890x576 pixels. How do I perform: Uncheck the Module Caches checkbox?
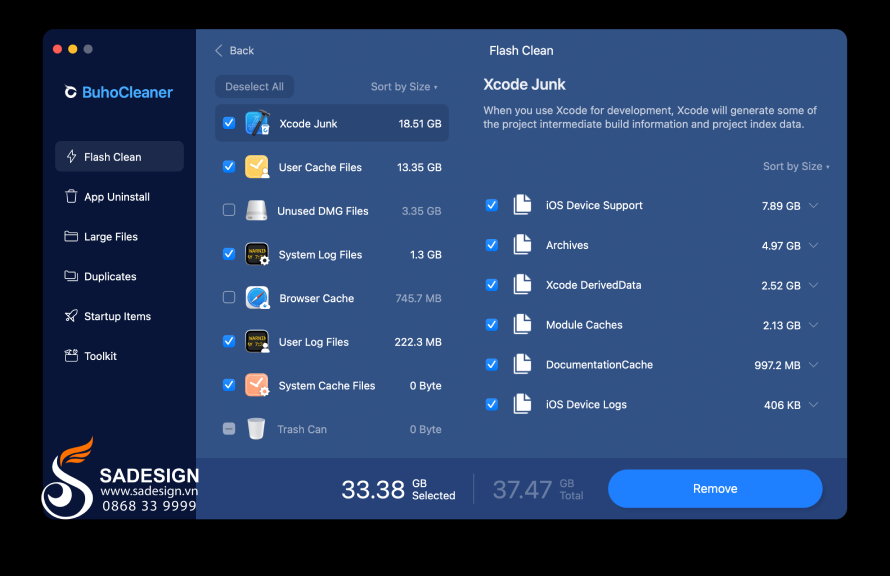[492, 324]
